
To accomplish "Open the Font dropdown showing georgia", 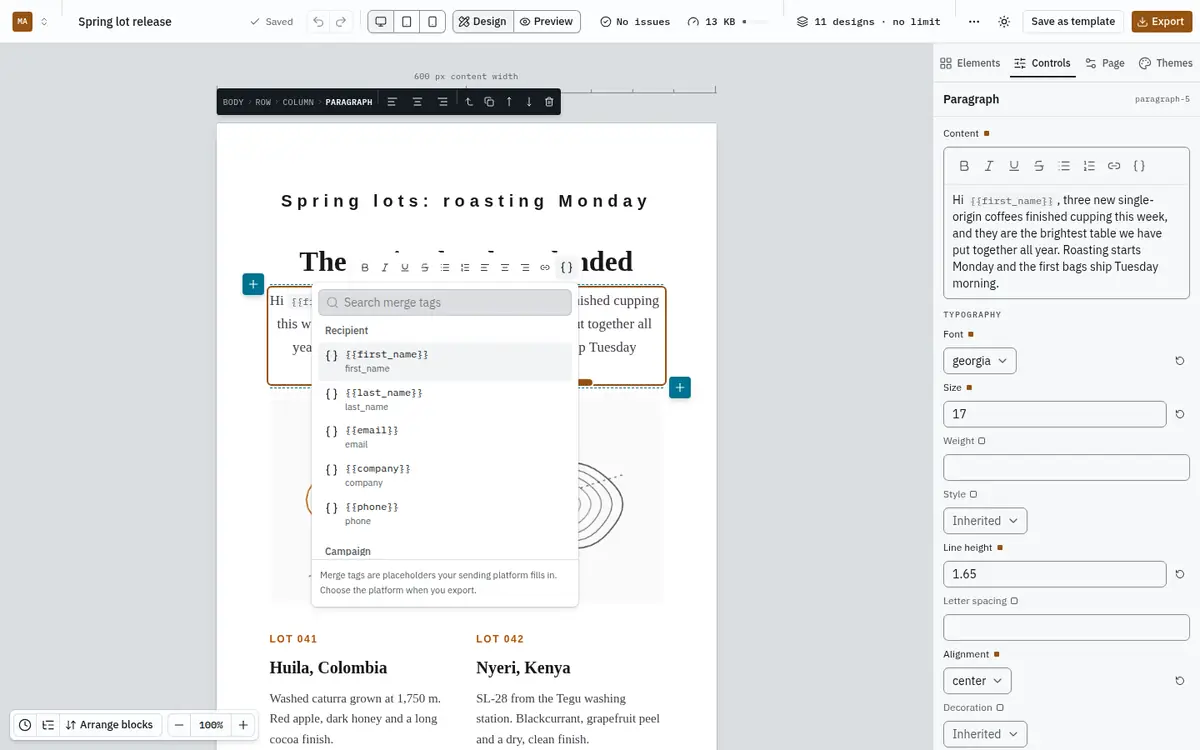I will click(980, 361).
